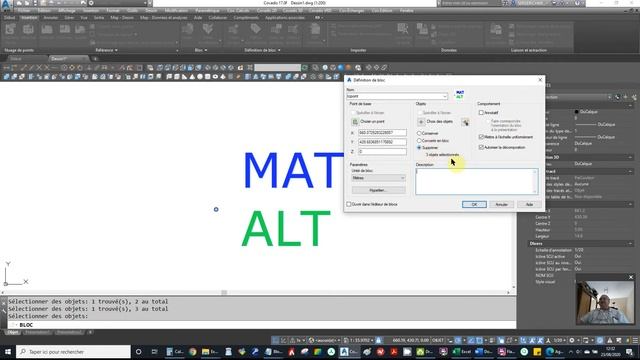This screenshot has height=360, width=640.
Task: Click the 'Choisir un point' pick-point icon
Action: [355, 122]
